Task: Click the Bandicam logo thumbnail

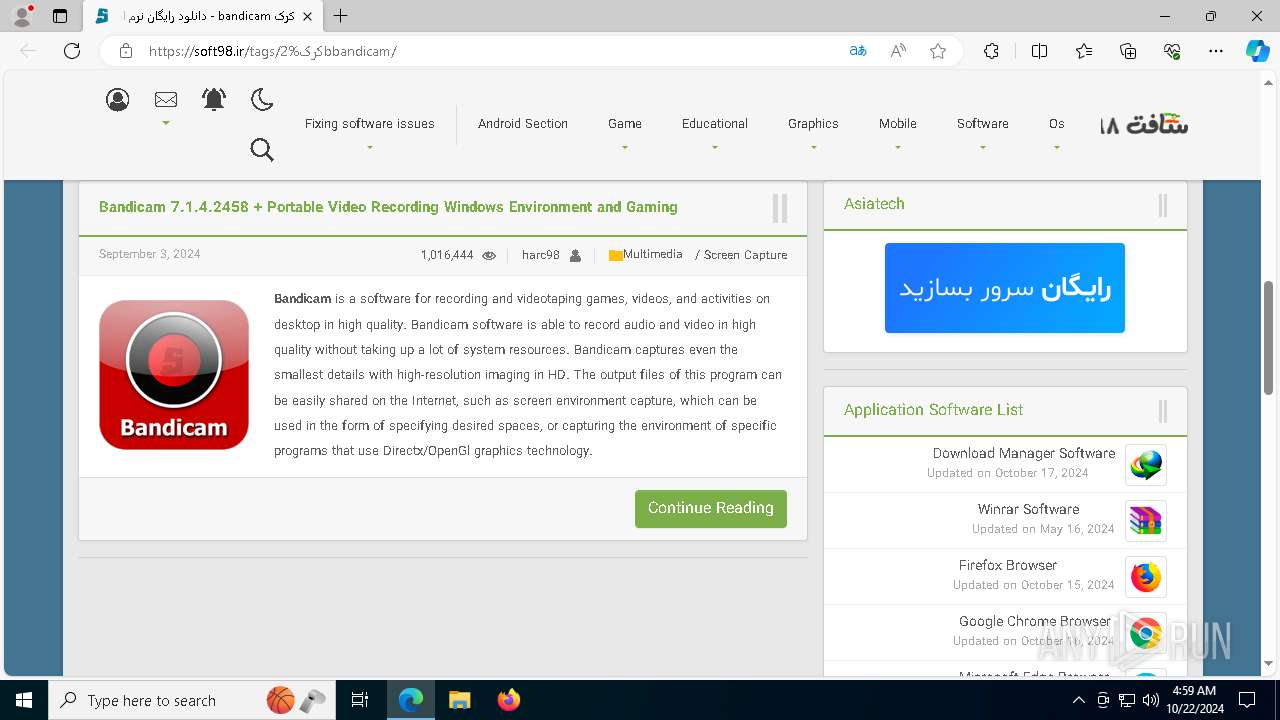Action: point(174,375)
